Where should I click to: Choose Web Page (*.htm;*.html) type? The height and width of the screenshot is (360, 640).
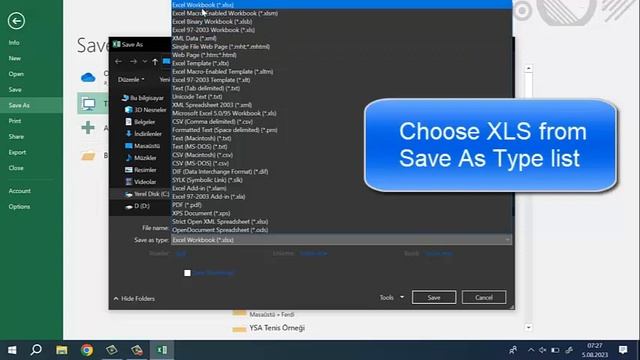(341, 55)
